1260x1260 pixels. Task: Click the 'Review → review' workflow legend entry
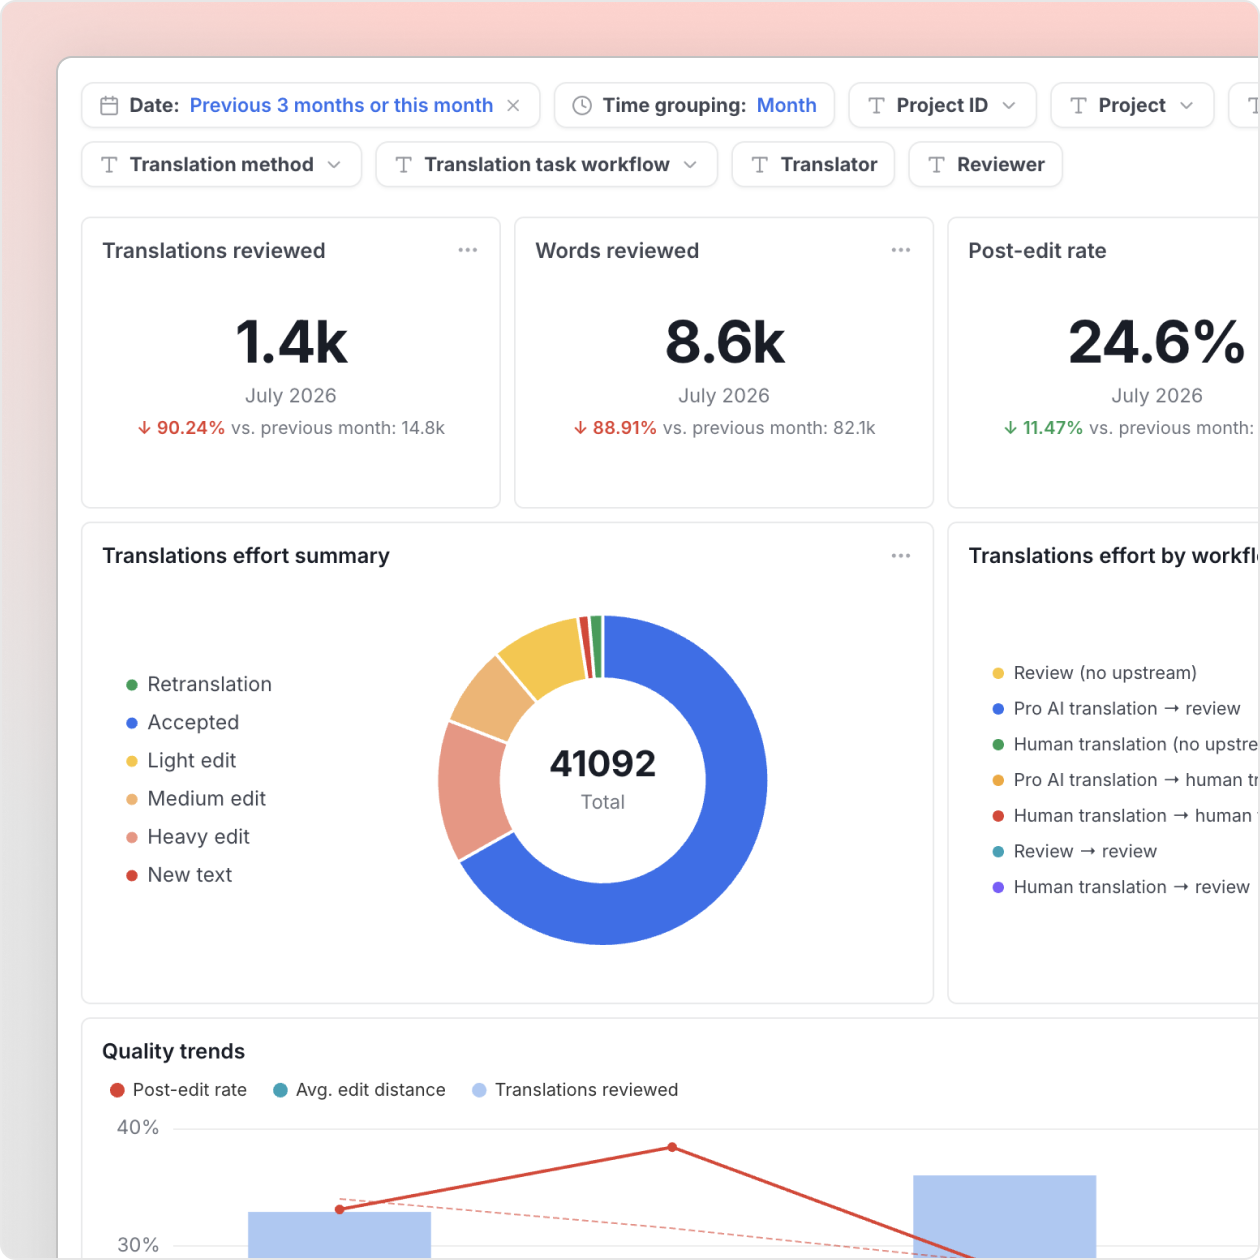coord(1074,851)
